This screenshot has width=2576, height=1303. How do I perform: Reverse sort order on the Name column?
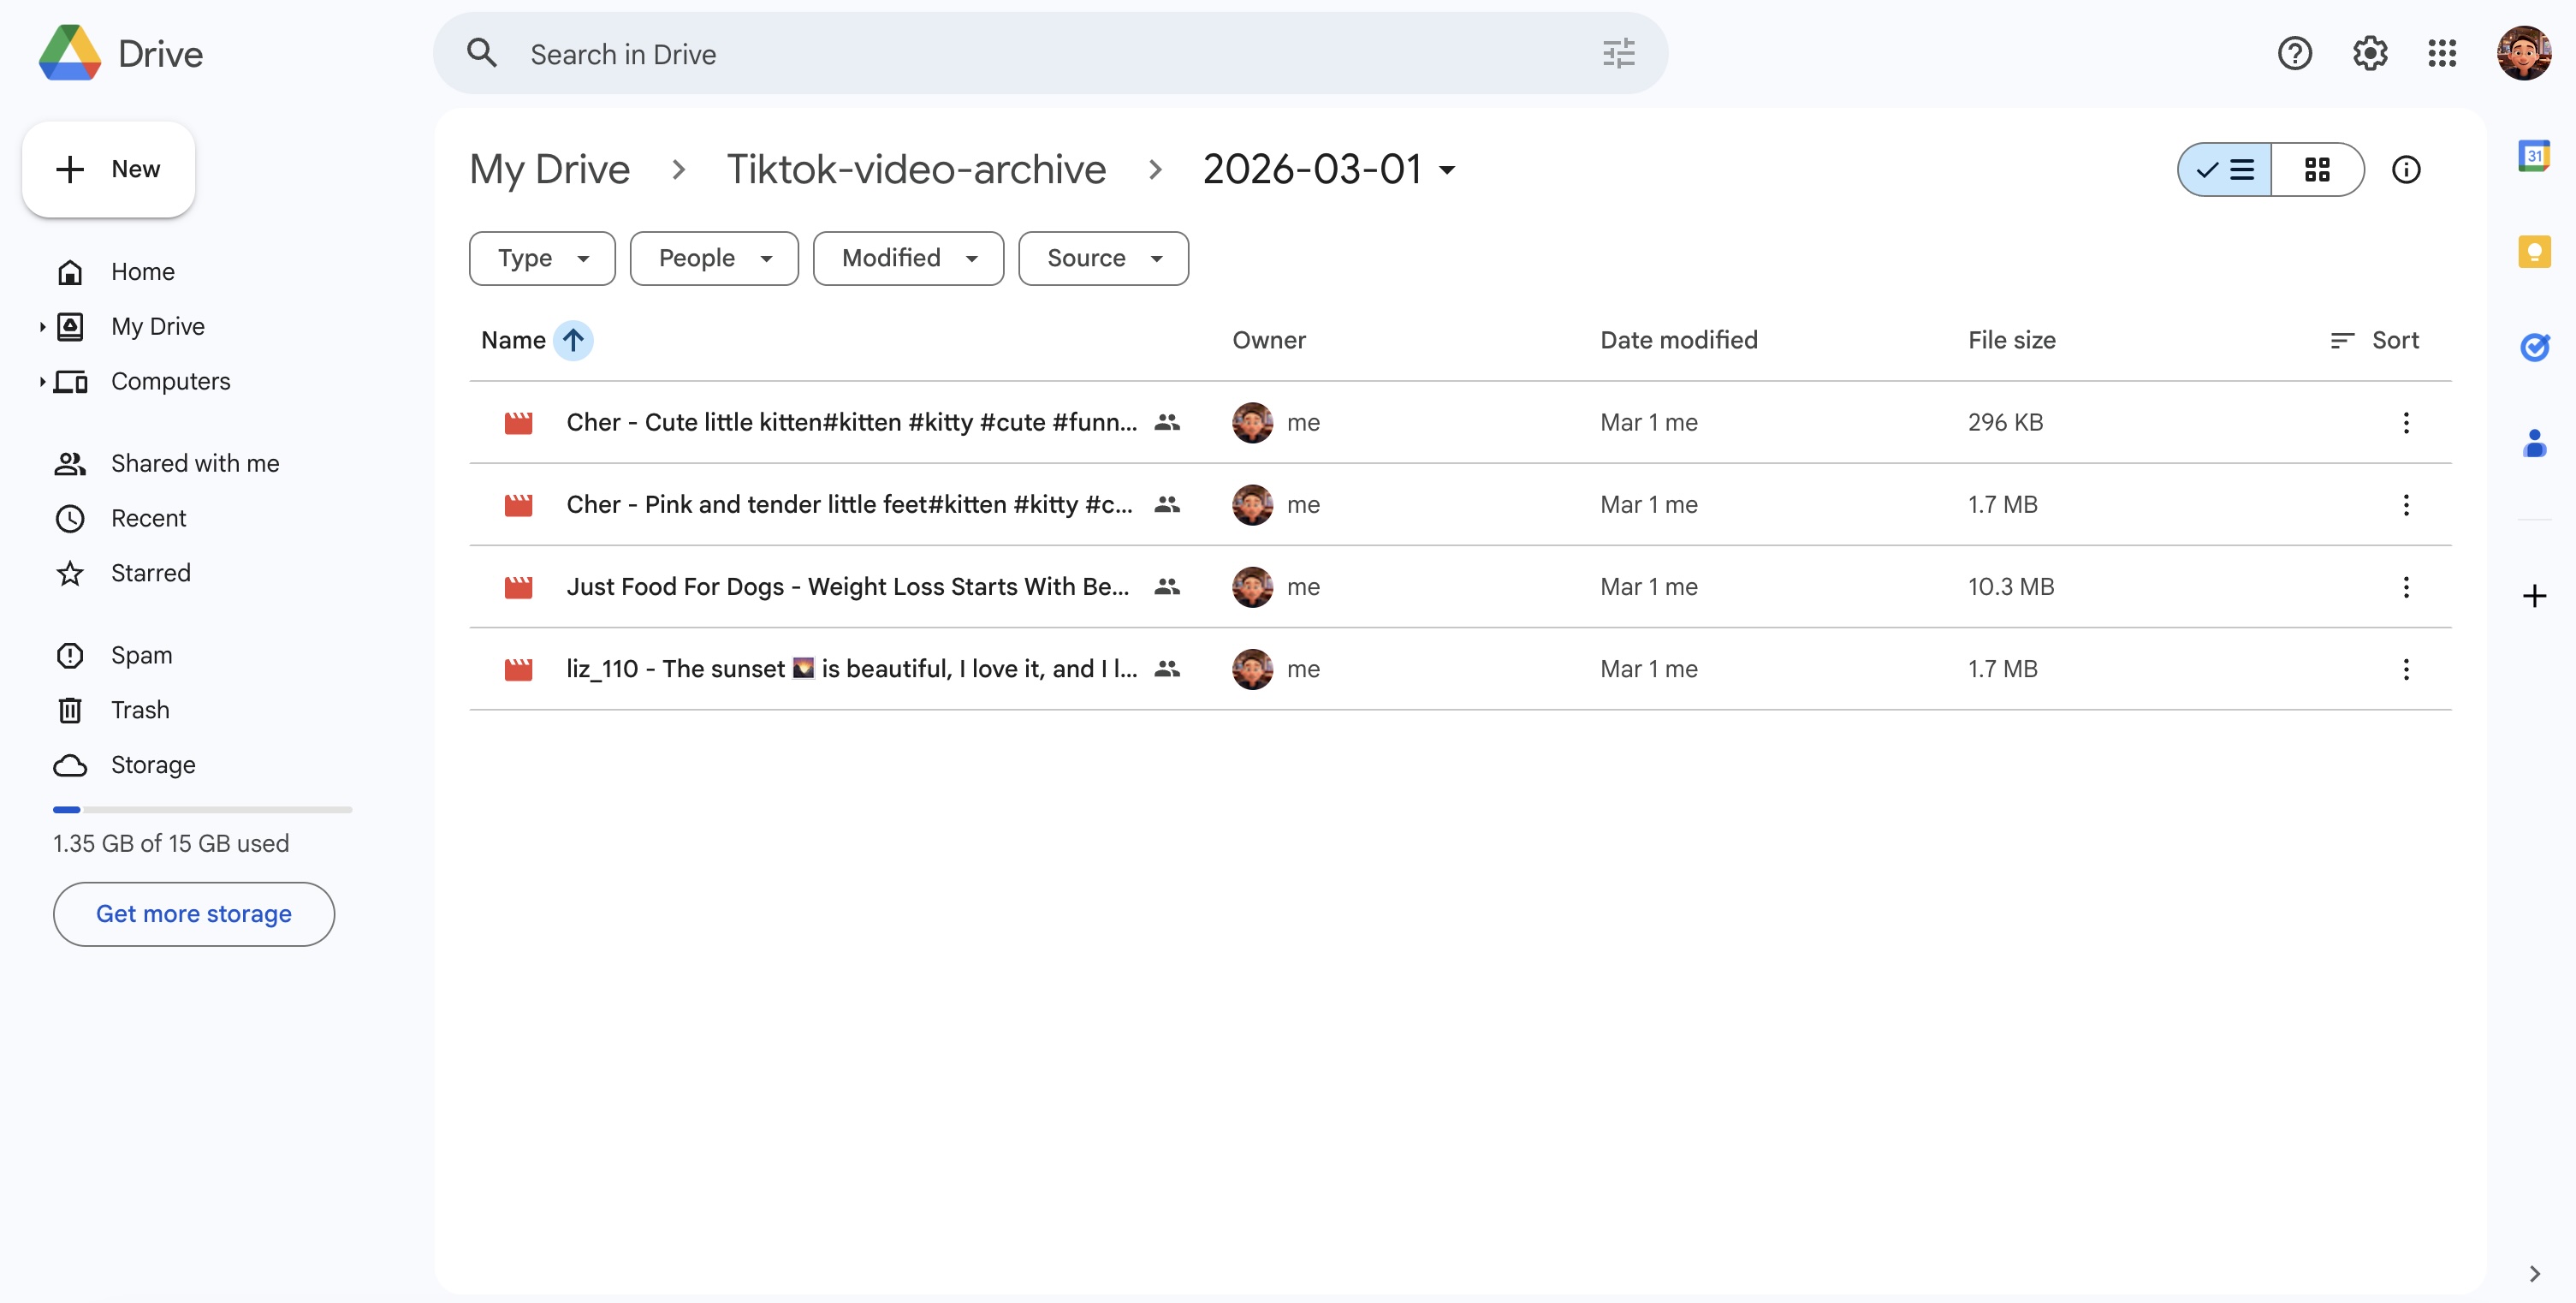tap(573, 340)
